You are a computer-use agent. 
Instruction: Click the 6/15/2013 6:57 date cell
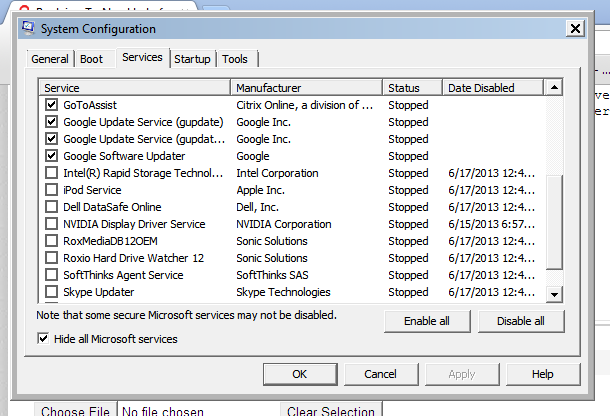[492, 224]
